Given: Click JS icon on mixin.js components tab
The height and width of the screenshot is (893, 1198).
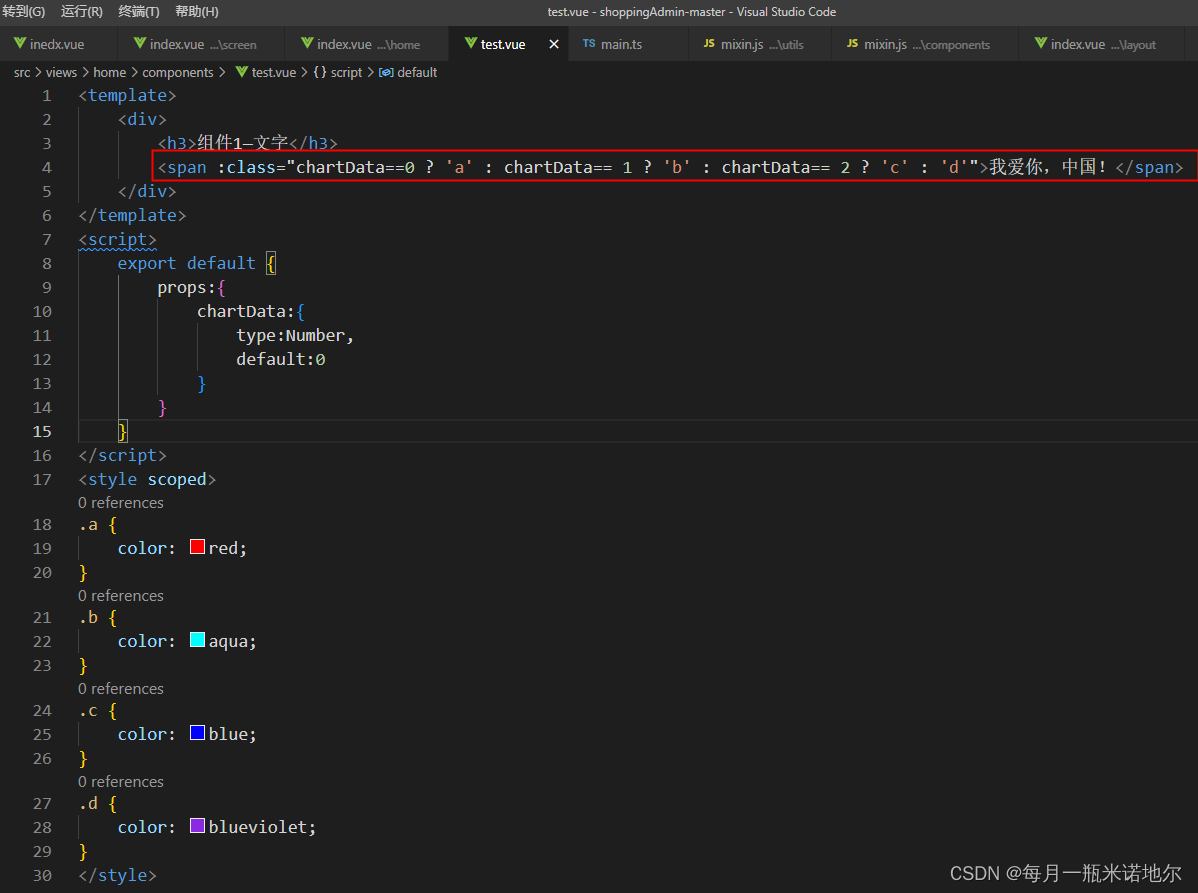Looking at the screenshot, I should (x=853, y=44).
